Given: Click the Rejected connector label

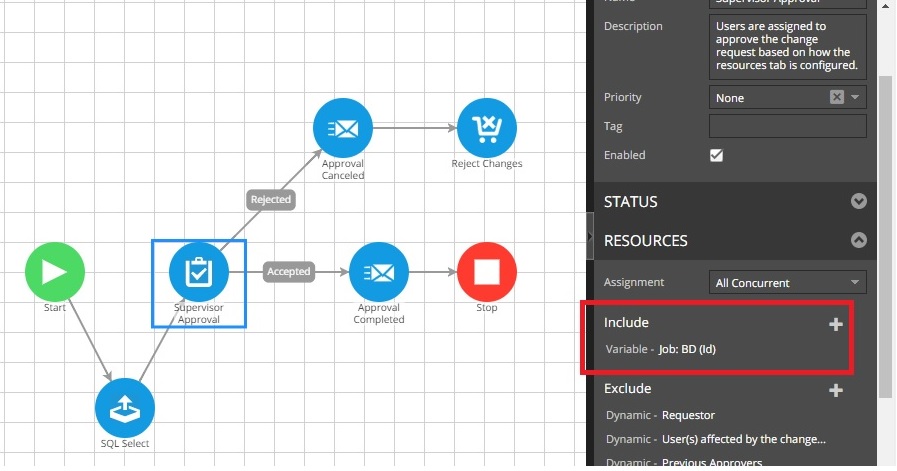Looking at the screenshot, I should point(270,199).
